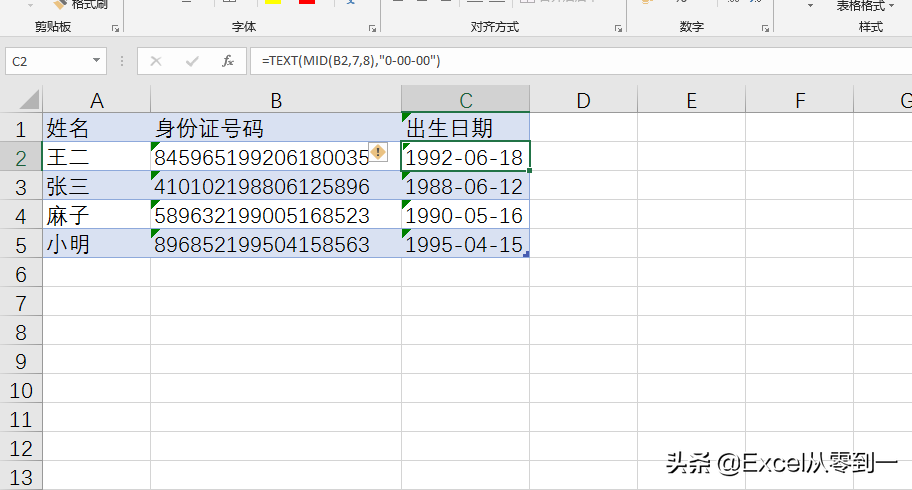Click the red font color swatch
Viewport: 912px width, 490px height.
tap(307, 2)
